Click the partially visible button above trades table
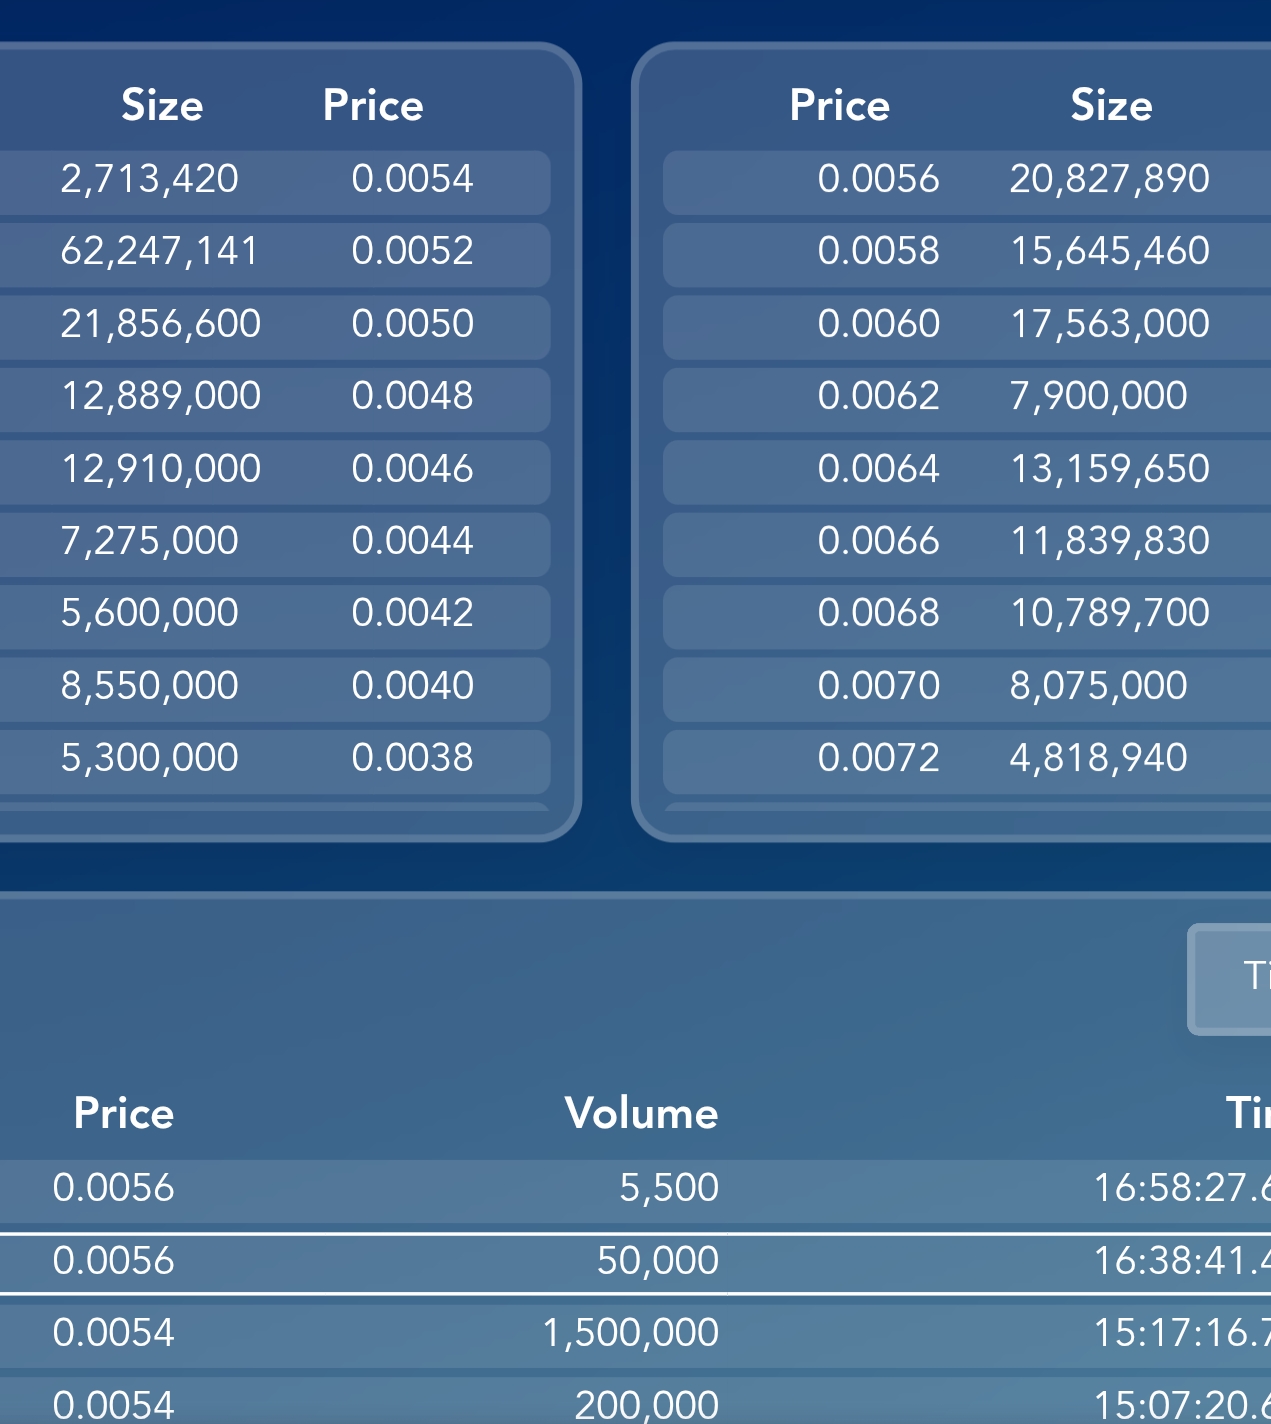The height and width of the screenshot is (1424, 1271). tap(1230, 979)
